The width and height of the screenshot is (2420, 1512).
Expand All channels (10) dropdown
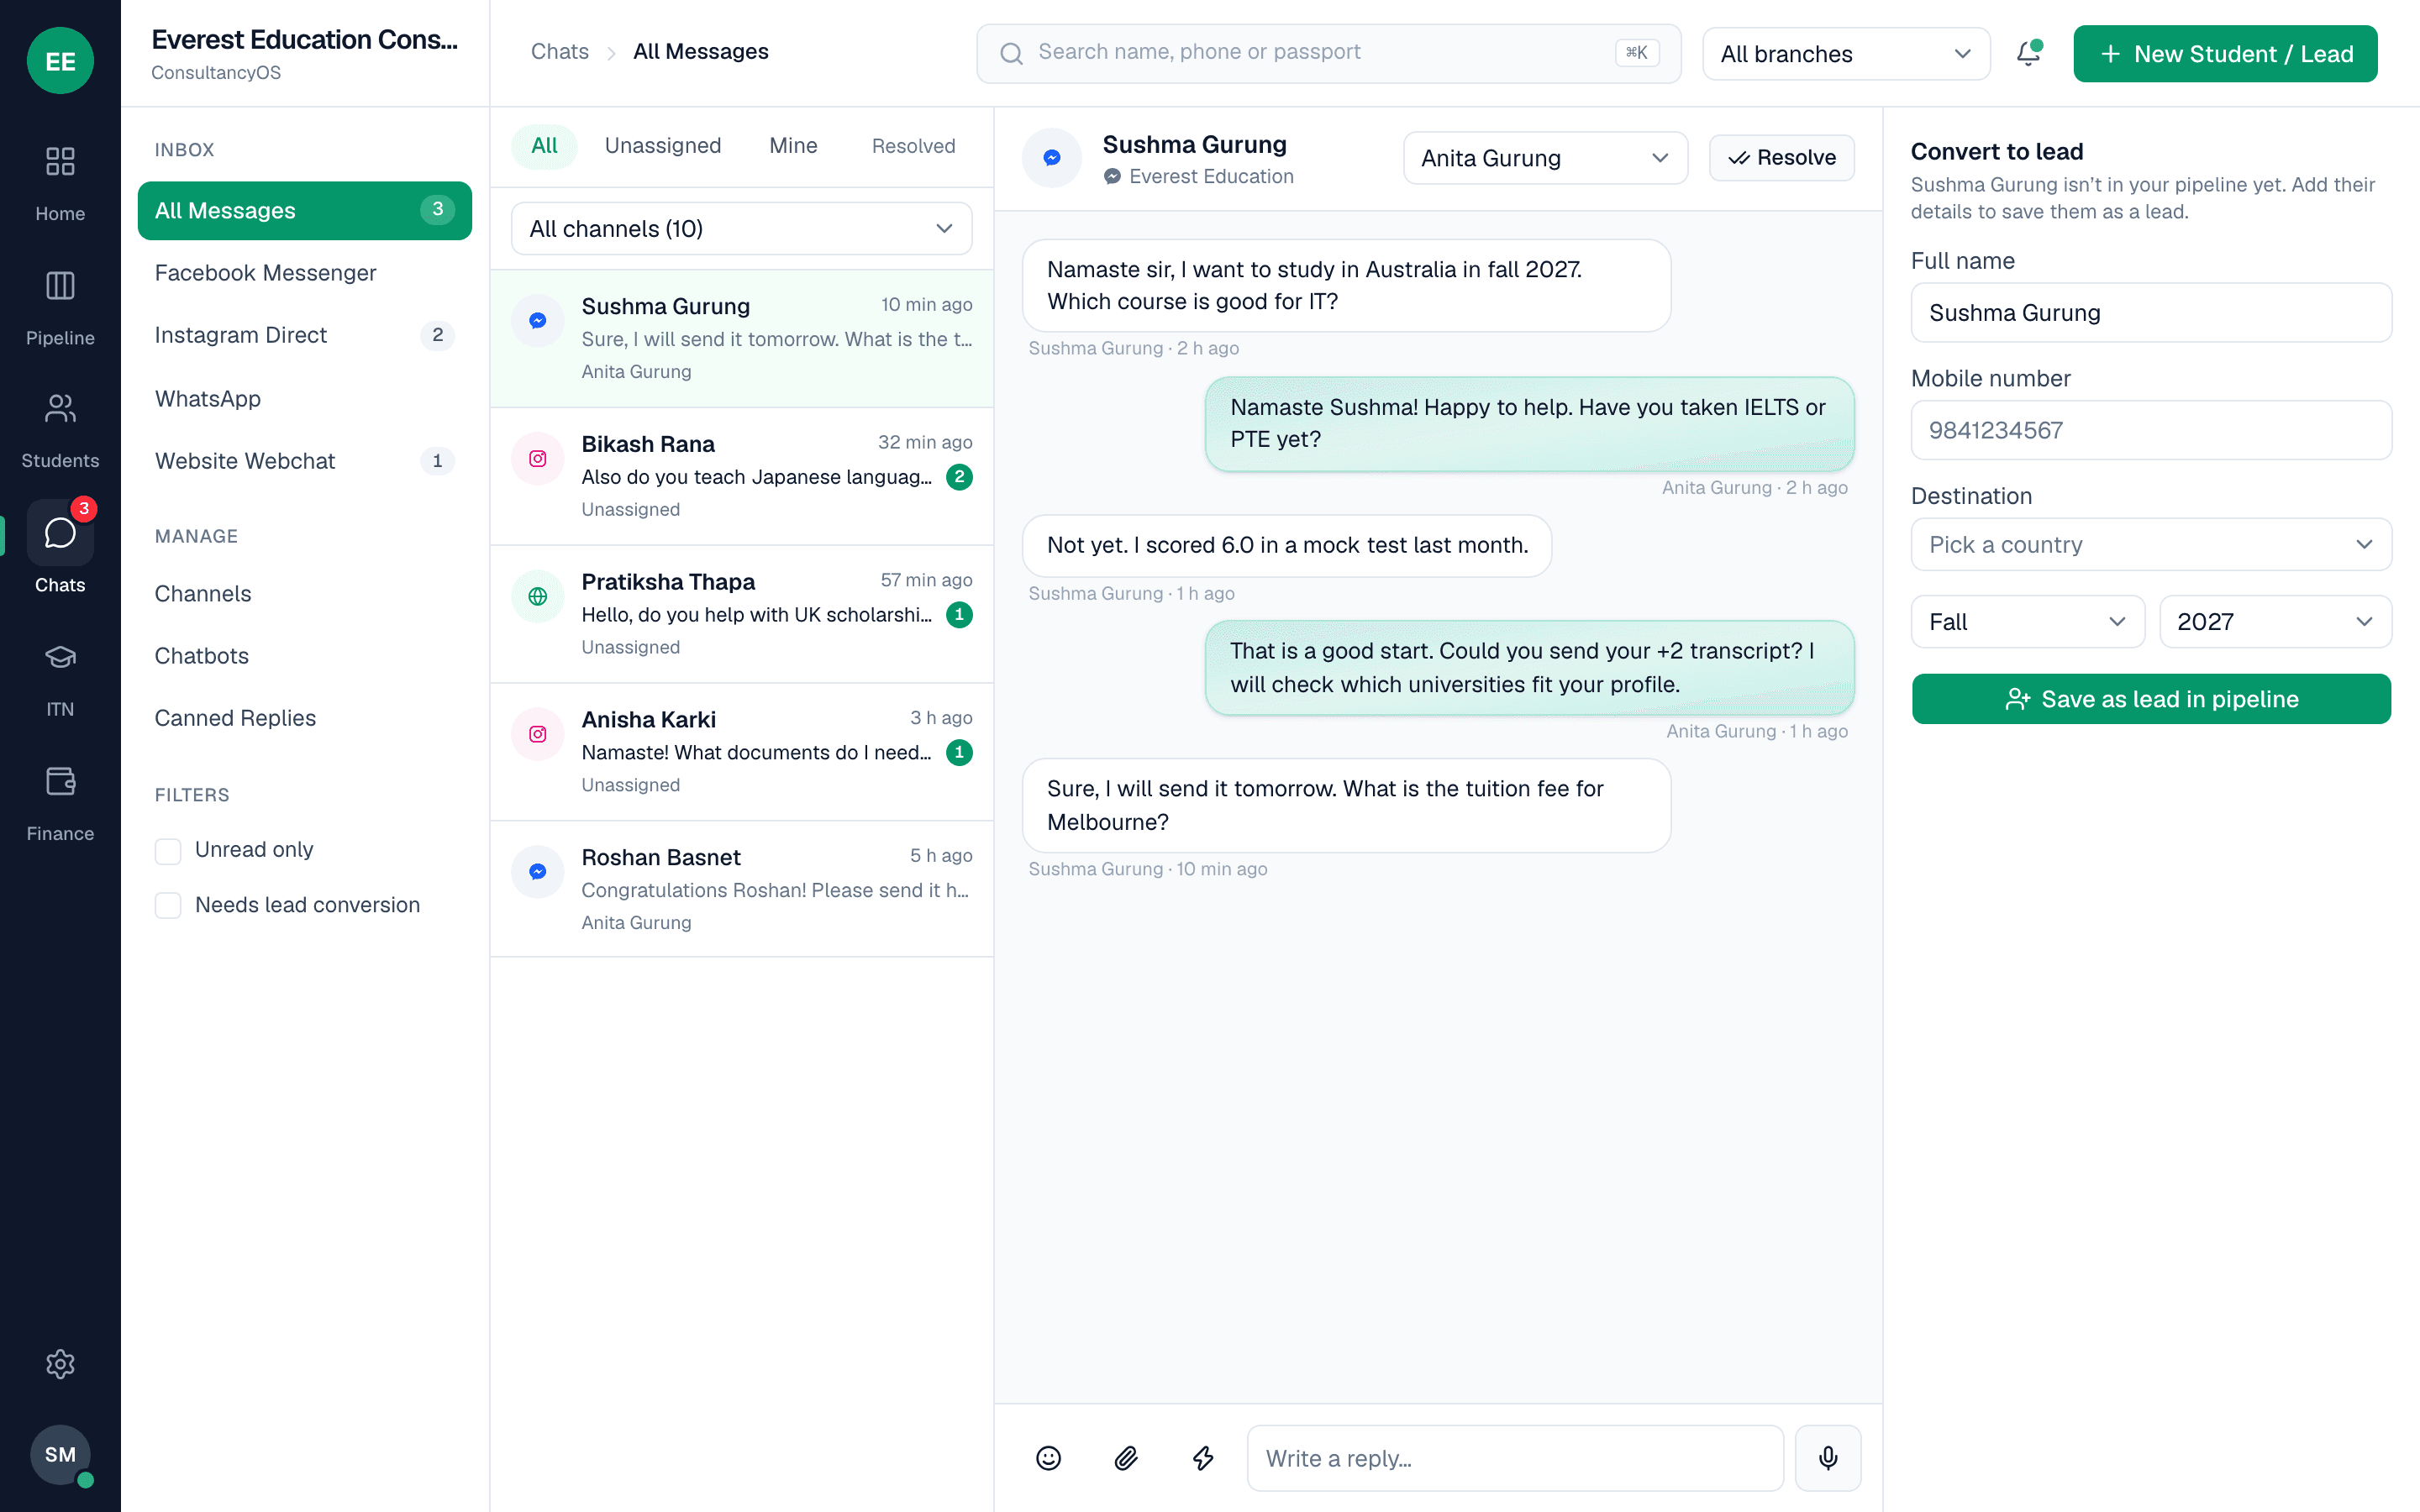point(741,229)
